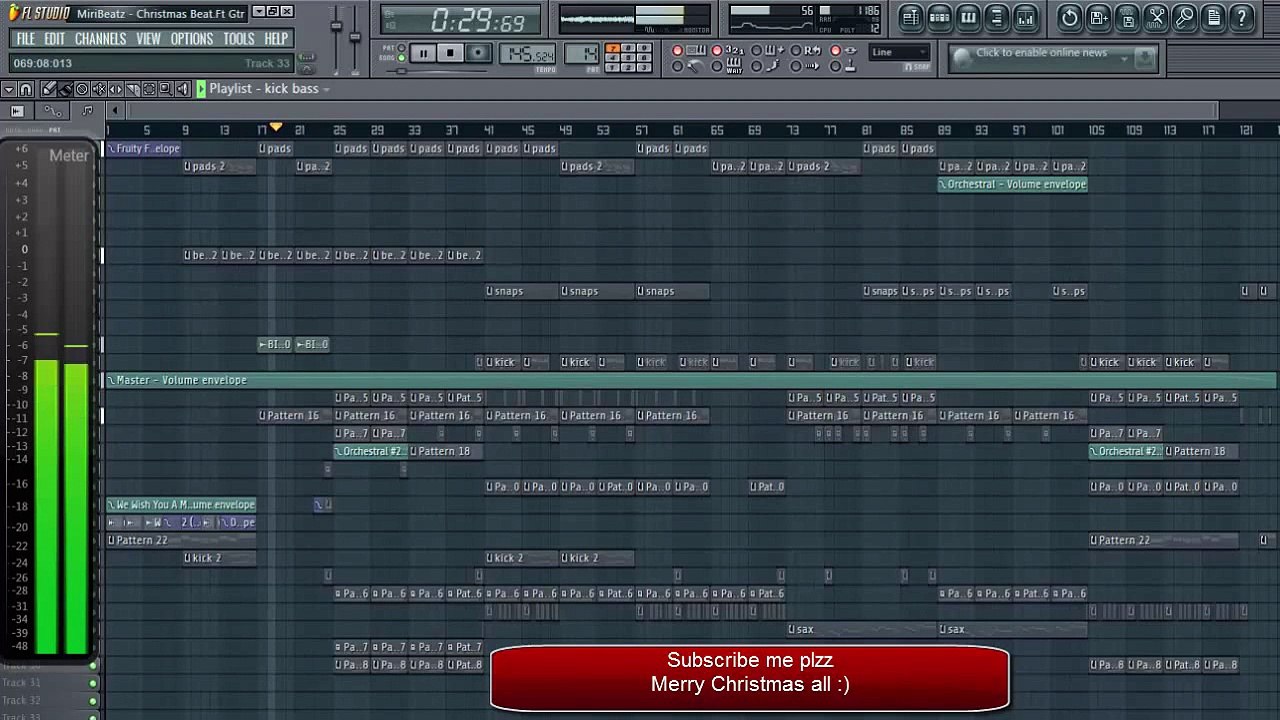Select the slice tool in playlist
This screenshot has height=720, width=1280.
coord(133,89)
